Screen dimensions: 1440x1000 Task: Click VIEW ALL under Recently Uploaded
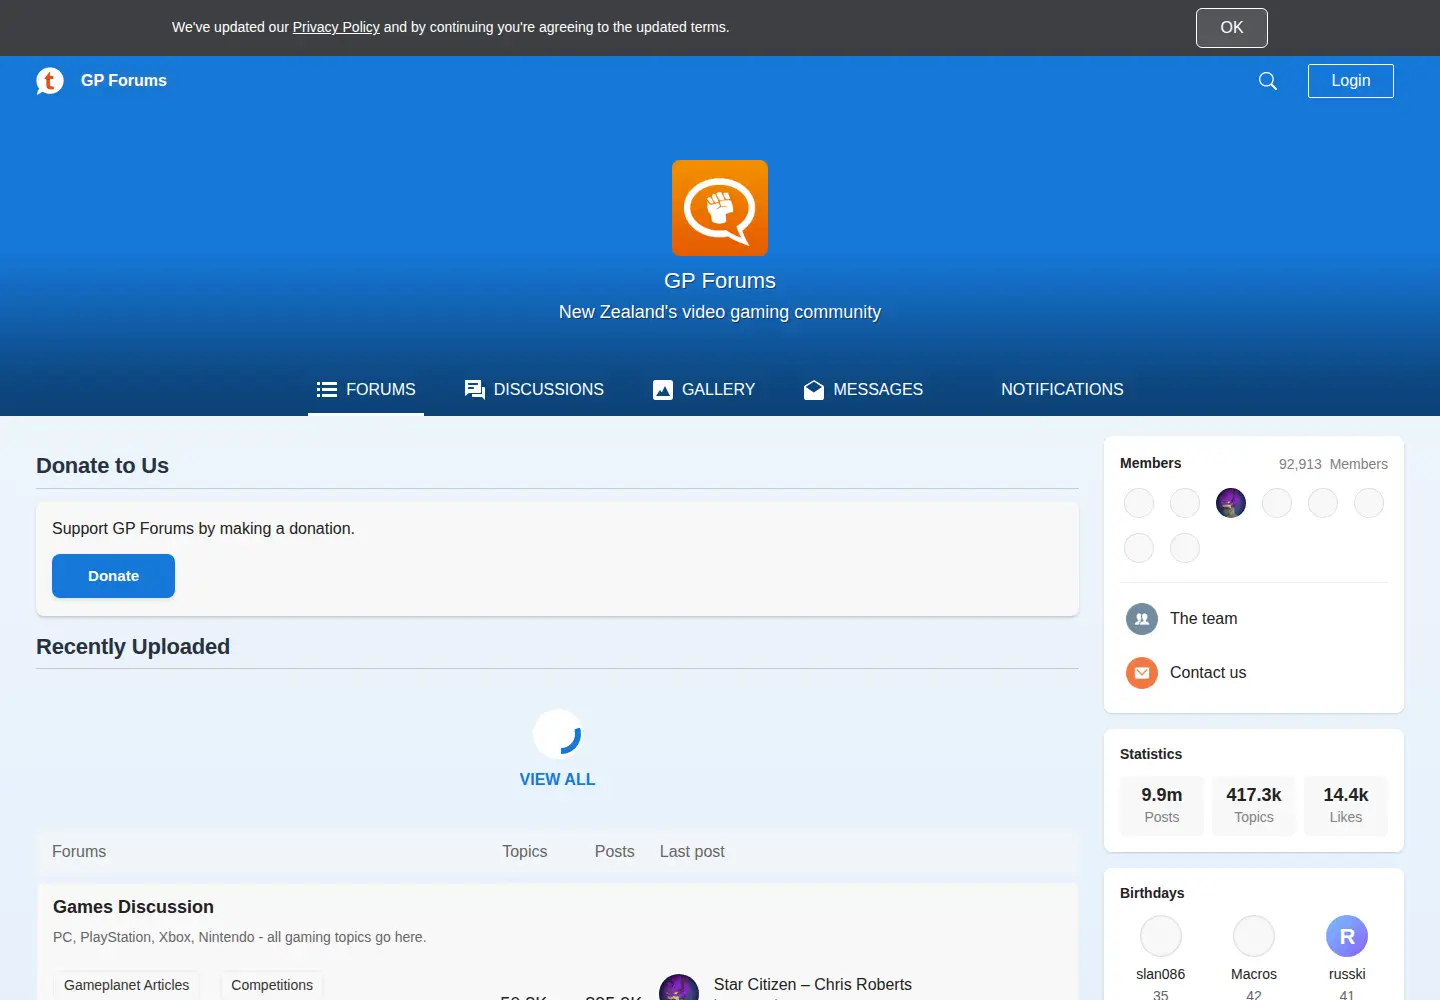coord(557,779)
